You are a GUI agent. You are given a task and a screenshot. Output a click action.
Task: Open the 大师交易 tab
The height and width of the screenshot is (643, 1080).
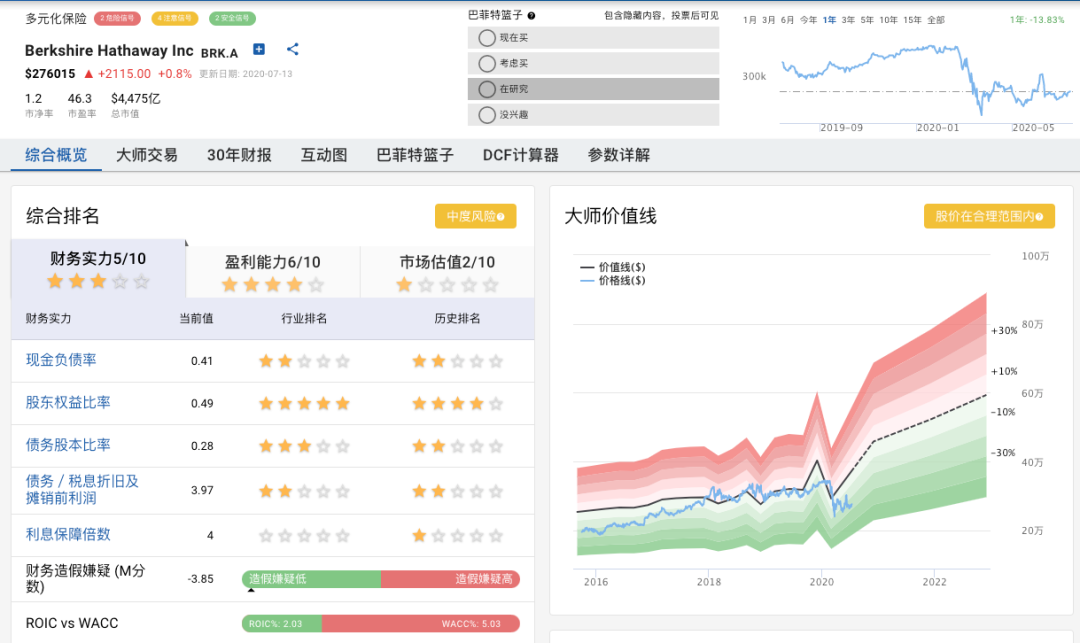pos(147,155)
